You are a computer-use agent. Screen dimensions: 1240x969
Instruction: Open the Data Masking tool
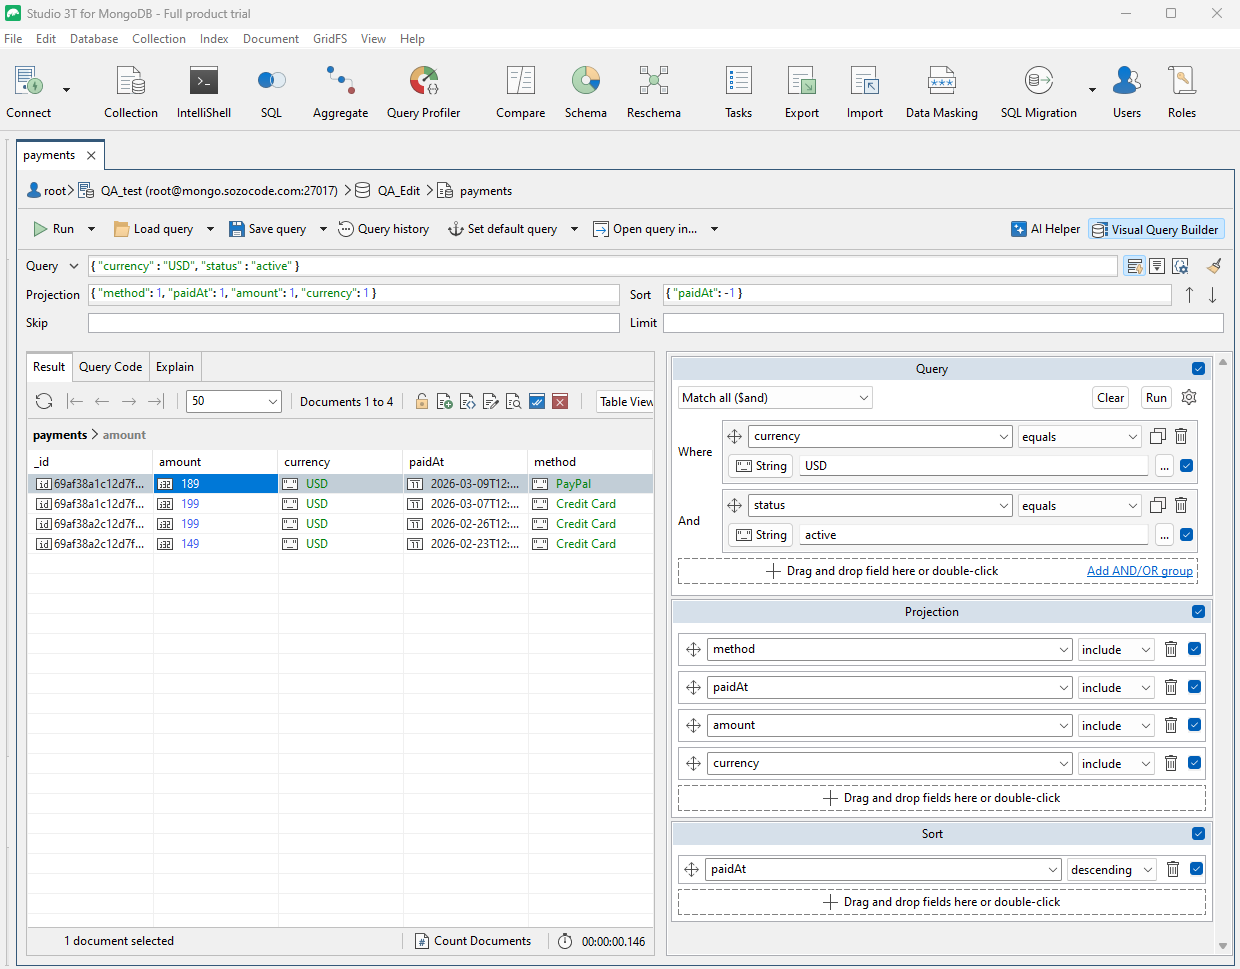tap(942, 92)
